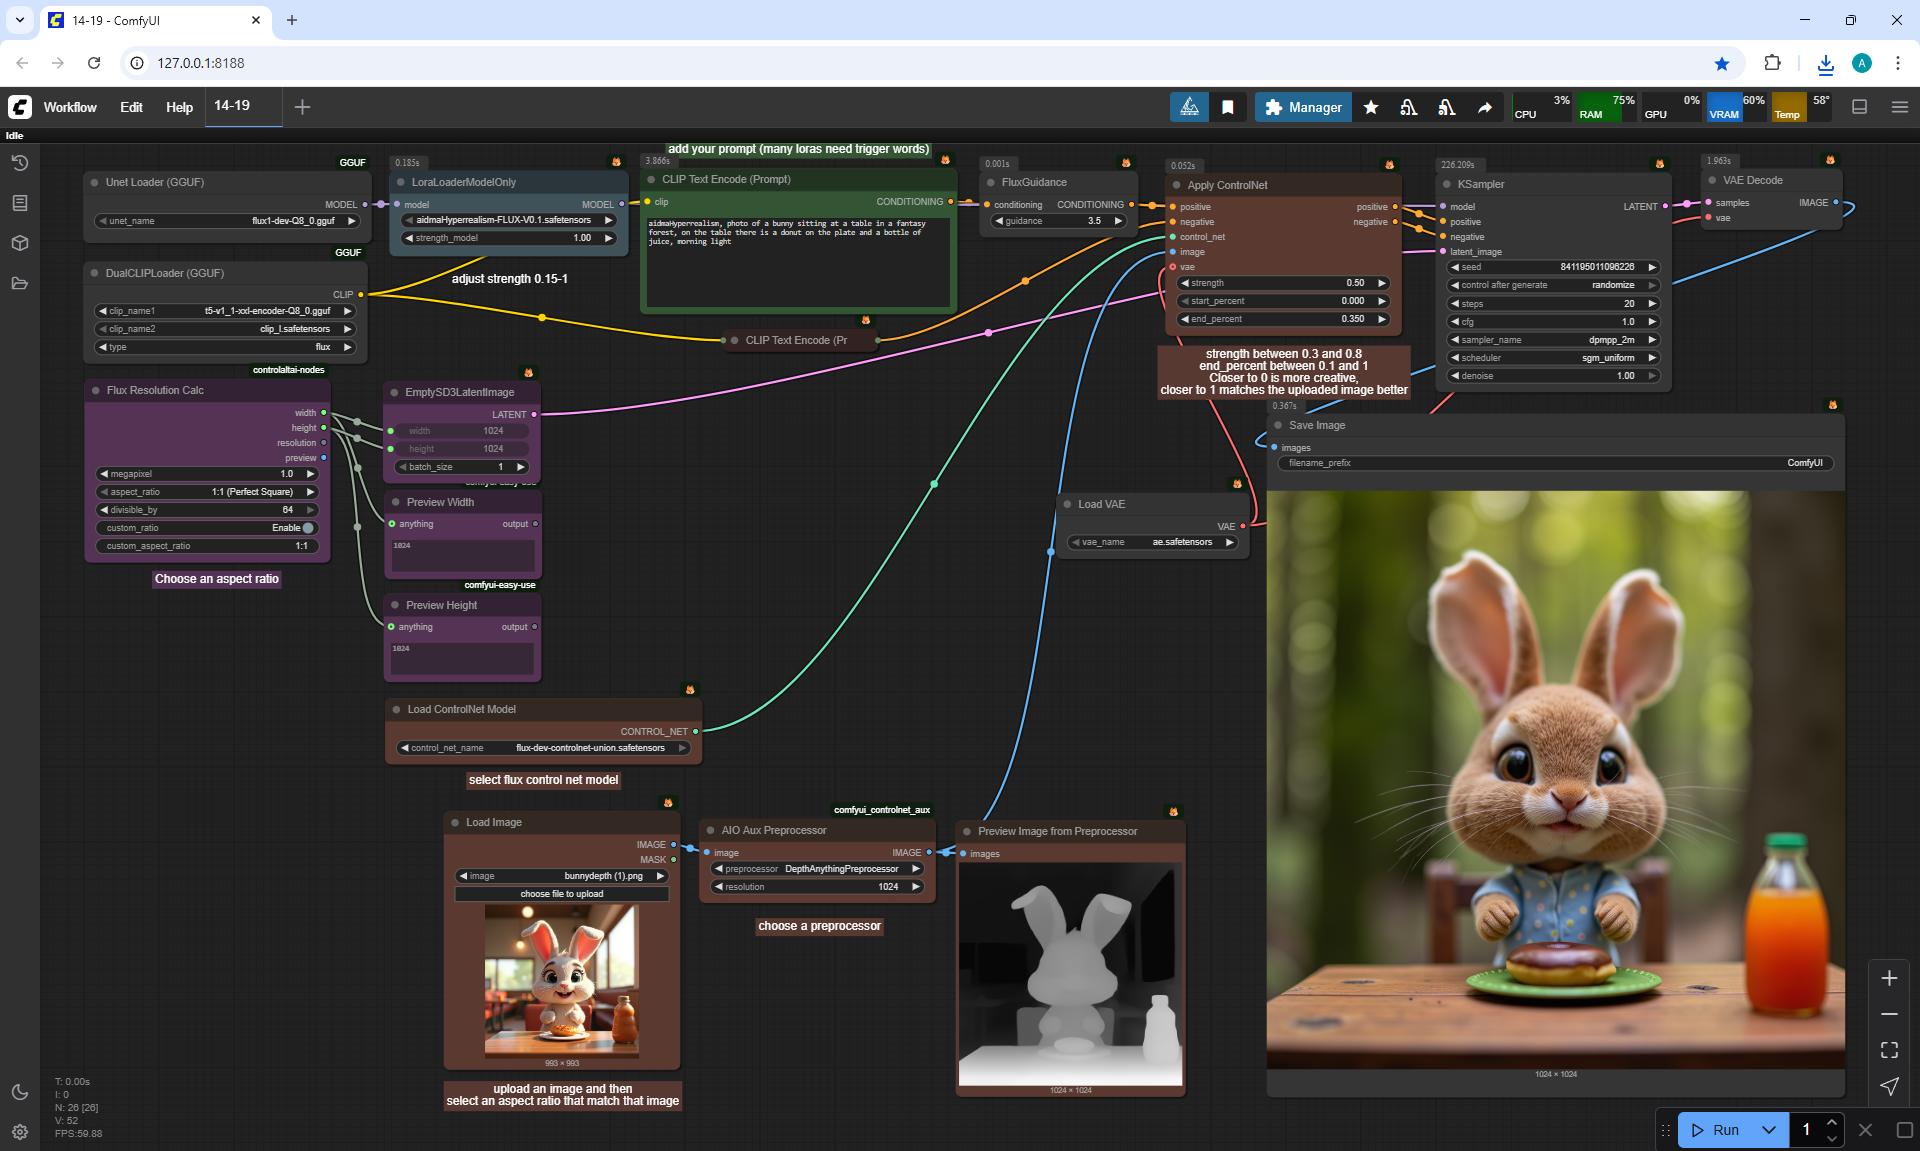The height and width of the screenshot is (1151, 1920).
Task: Click fit view icon in canvas controls
Action: pyautogui.click(x=1889, y=1050)
